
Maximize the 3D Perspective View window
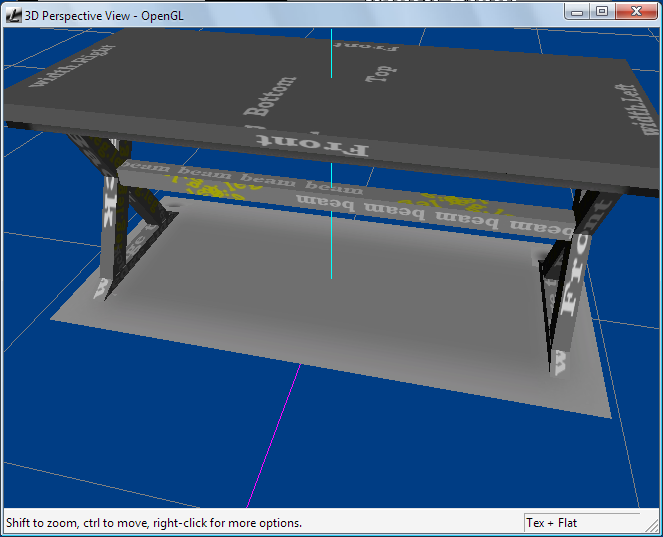602,11
